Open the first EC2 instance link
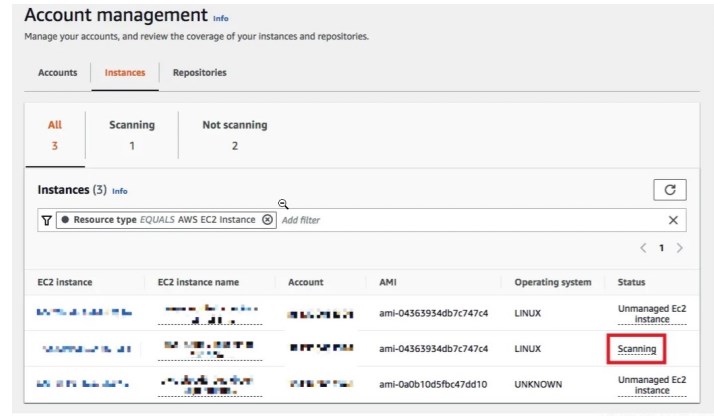Screen dimensions: 714x420 click(83, 313)
